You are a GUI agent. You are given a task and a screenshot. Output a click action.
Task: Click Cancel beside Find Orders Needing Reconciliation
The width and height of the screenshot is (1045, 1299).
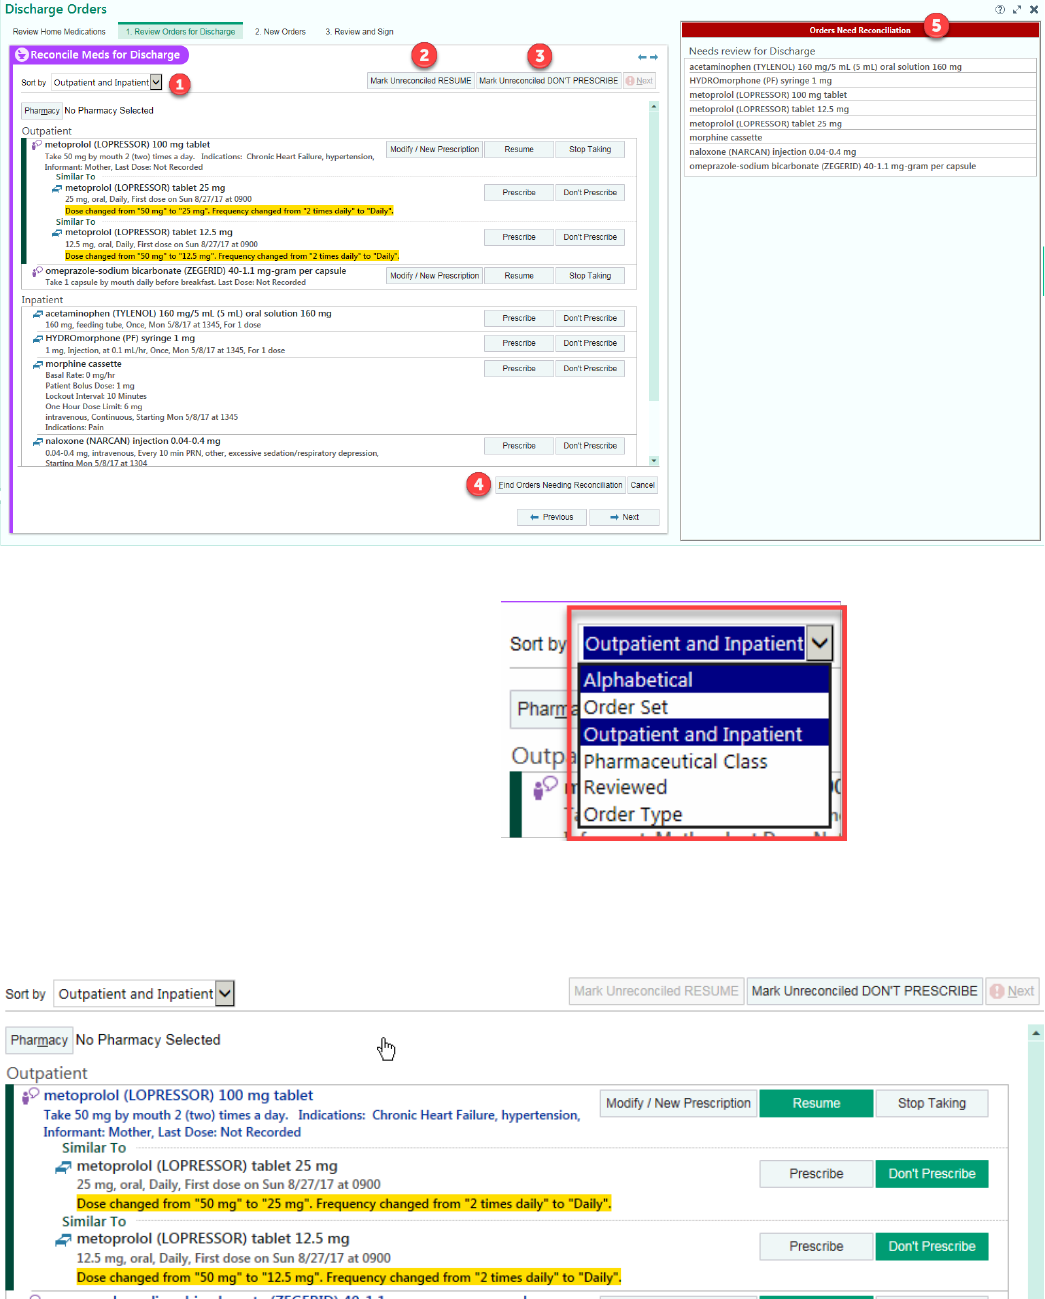[643, 485]
